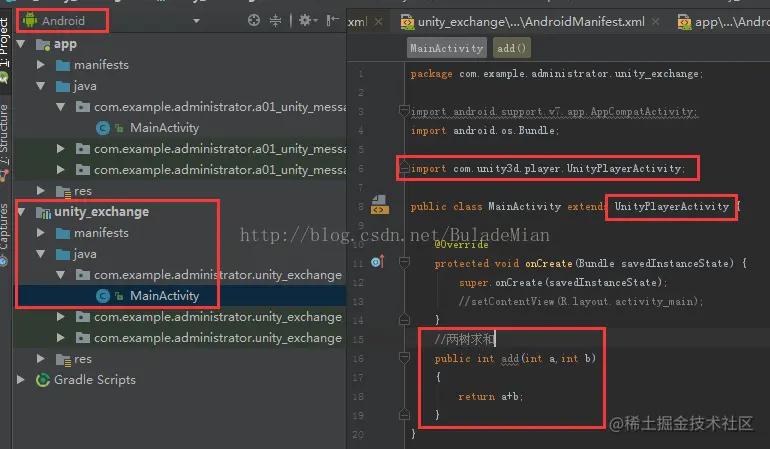Click the @Override annotation
The height and width of the screenshot is (449, 770).
coord(461,244)
